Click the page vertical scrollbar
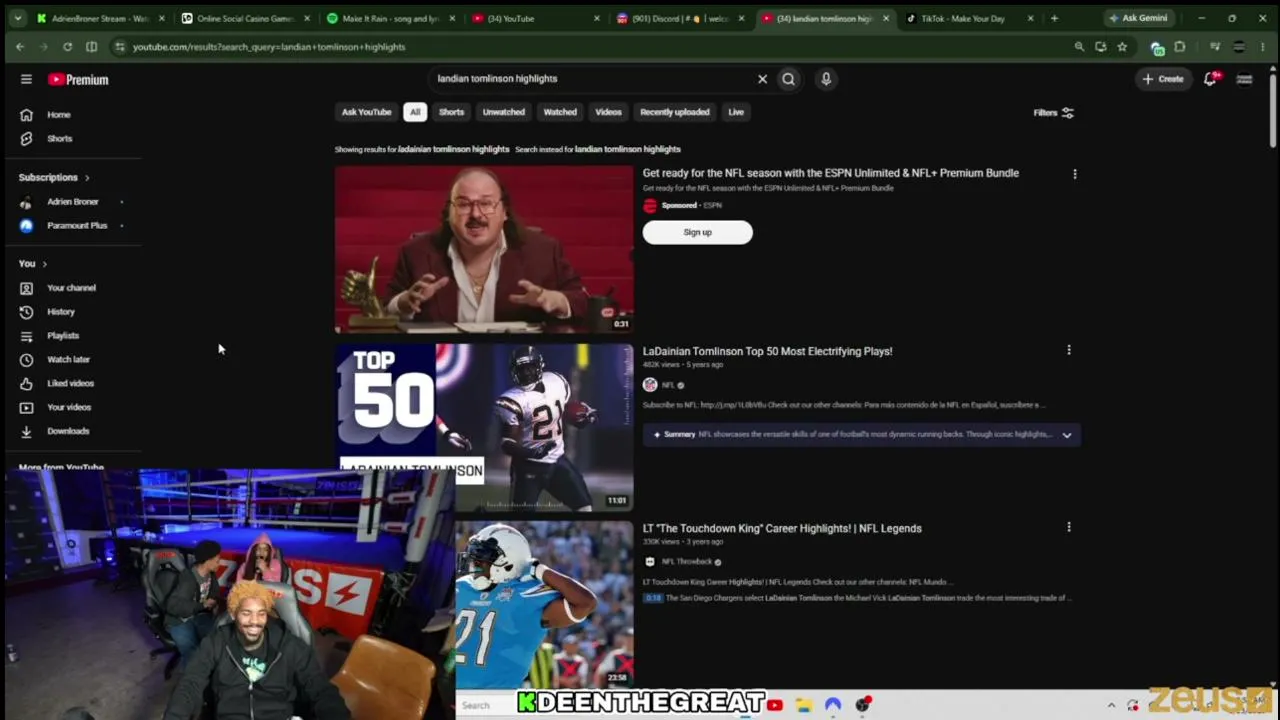The width and height of the screenshot is (1280, 720). tap(1273, 110)
